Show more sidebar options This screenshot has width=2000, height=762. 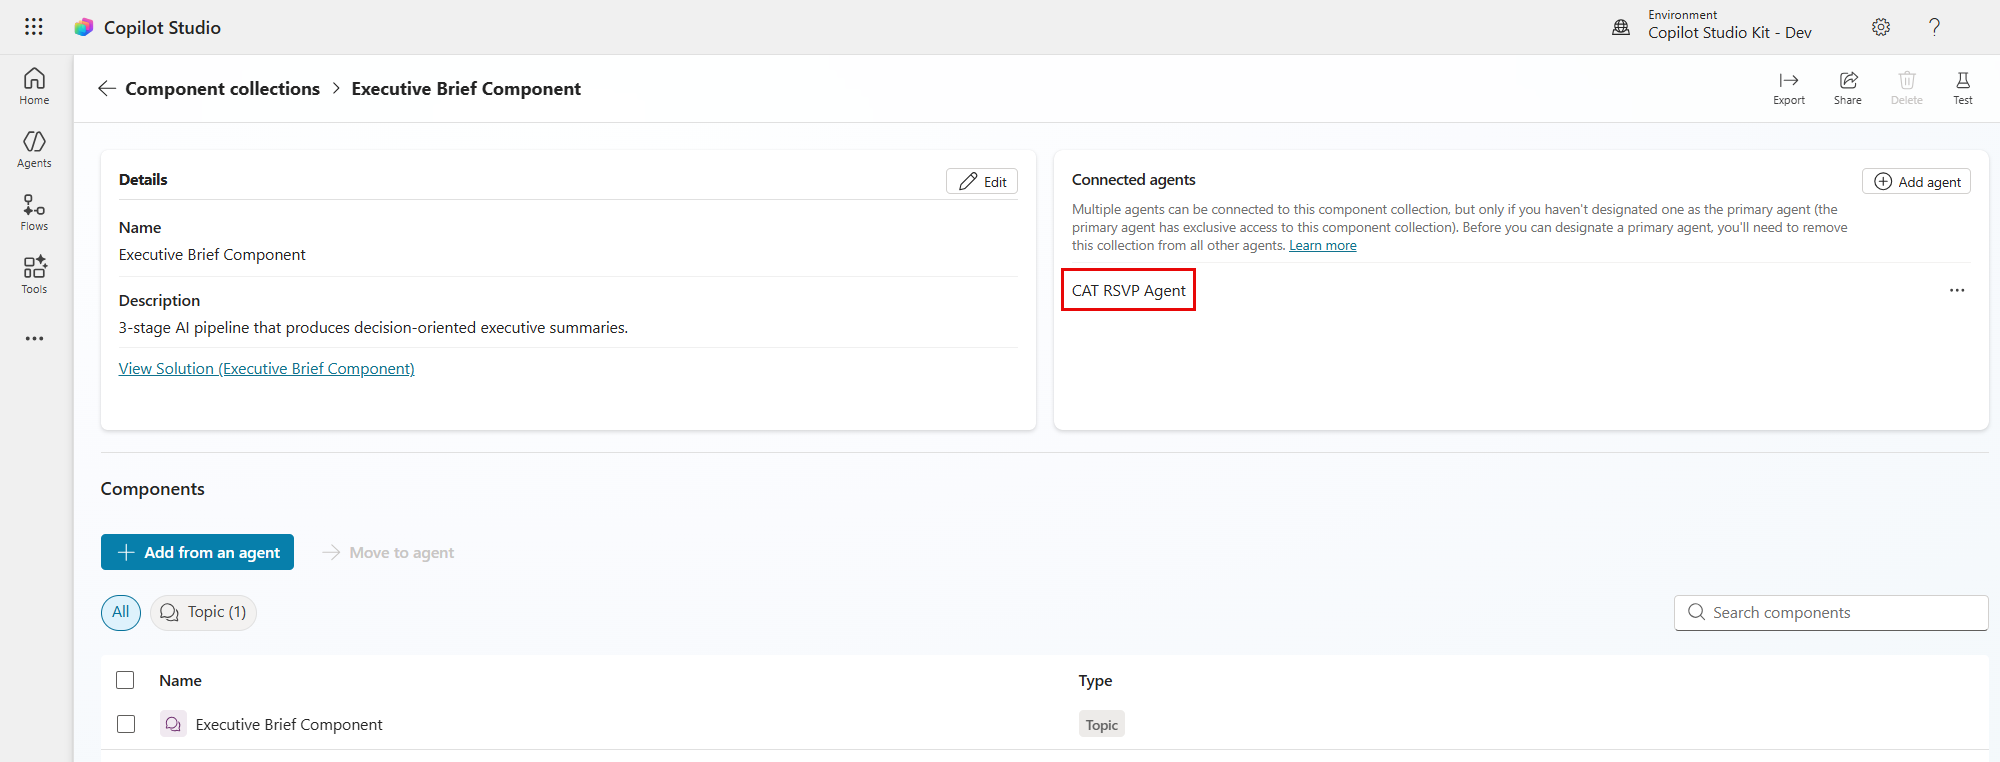[x=34, y=339]
